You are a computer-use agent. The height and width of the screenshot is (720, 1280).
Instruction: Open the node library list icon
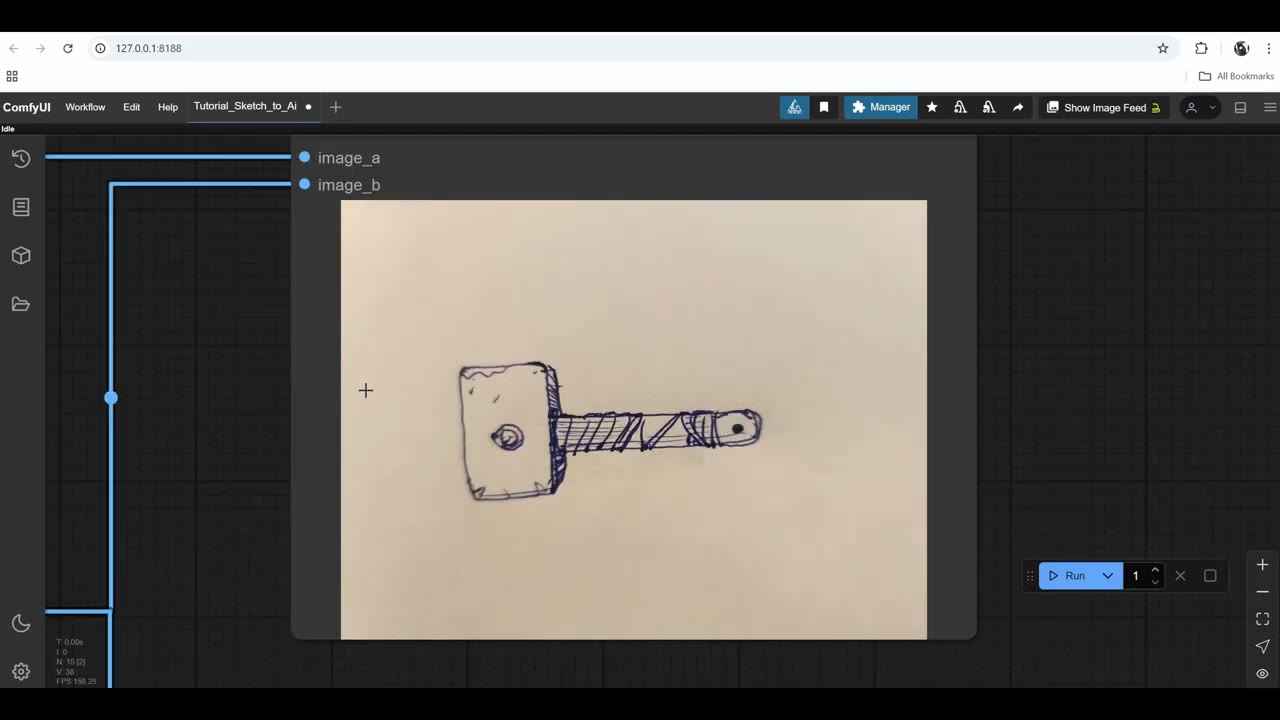21,207
